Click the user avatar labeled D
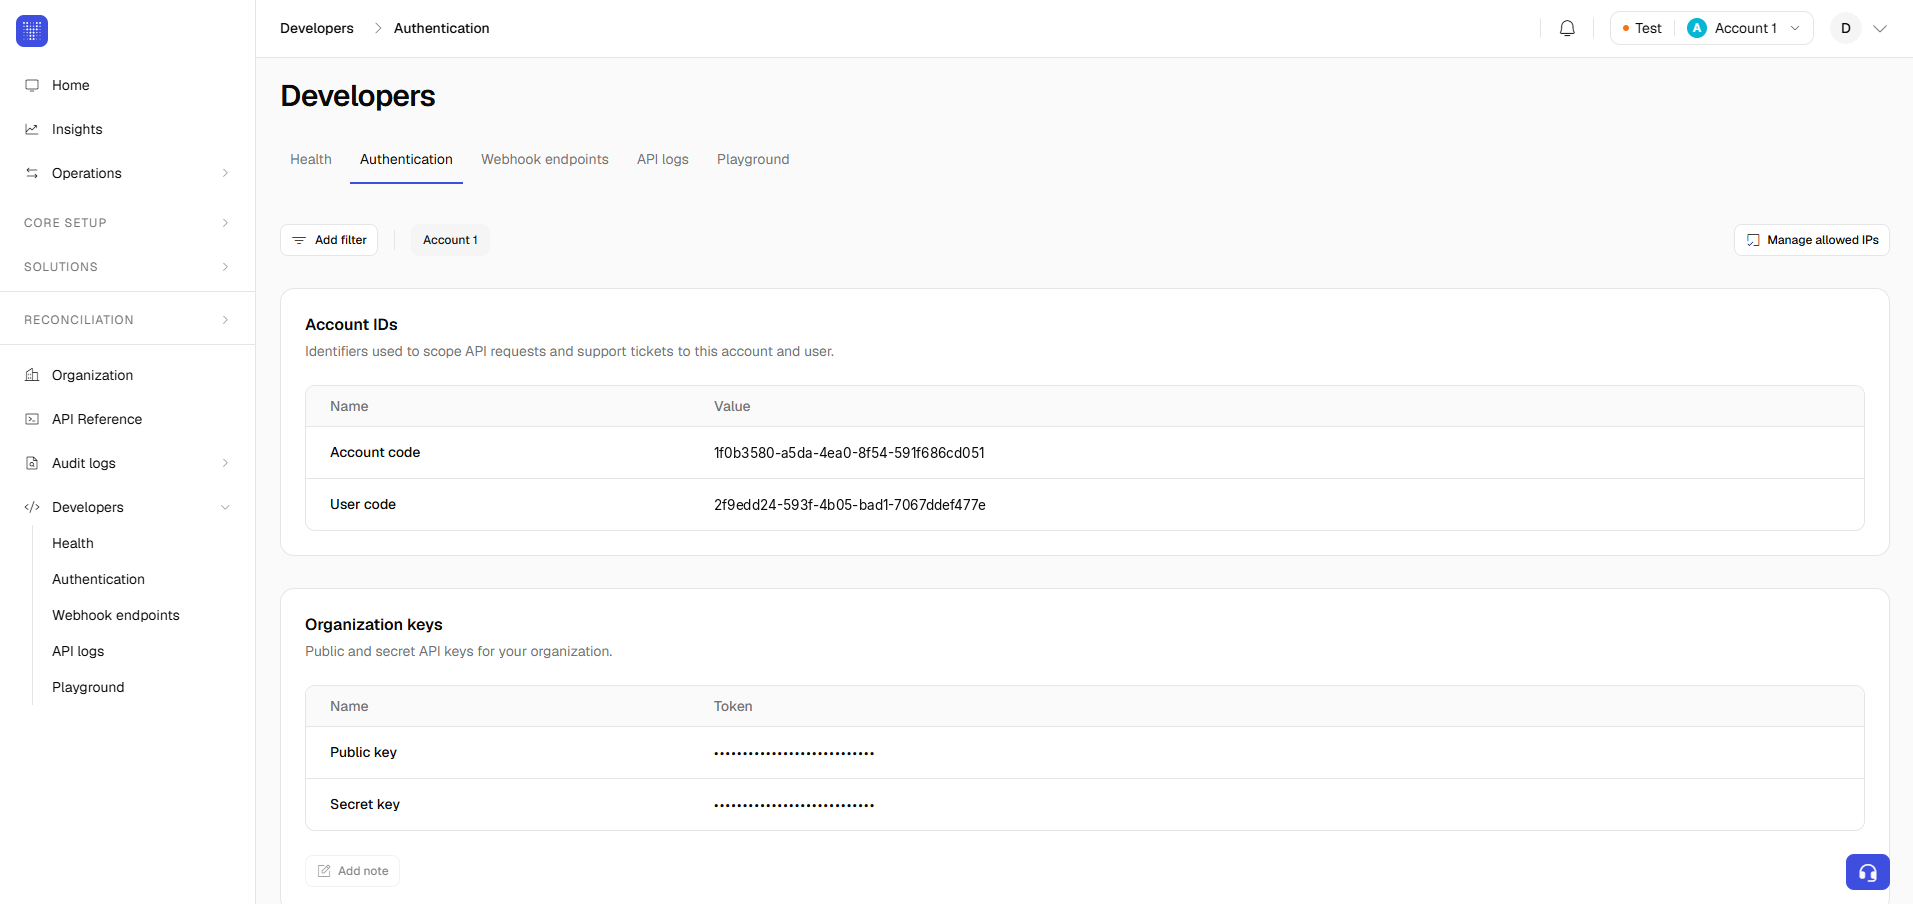This screenshot has height=904, width=1913. coord(1846,28)
